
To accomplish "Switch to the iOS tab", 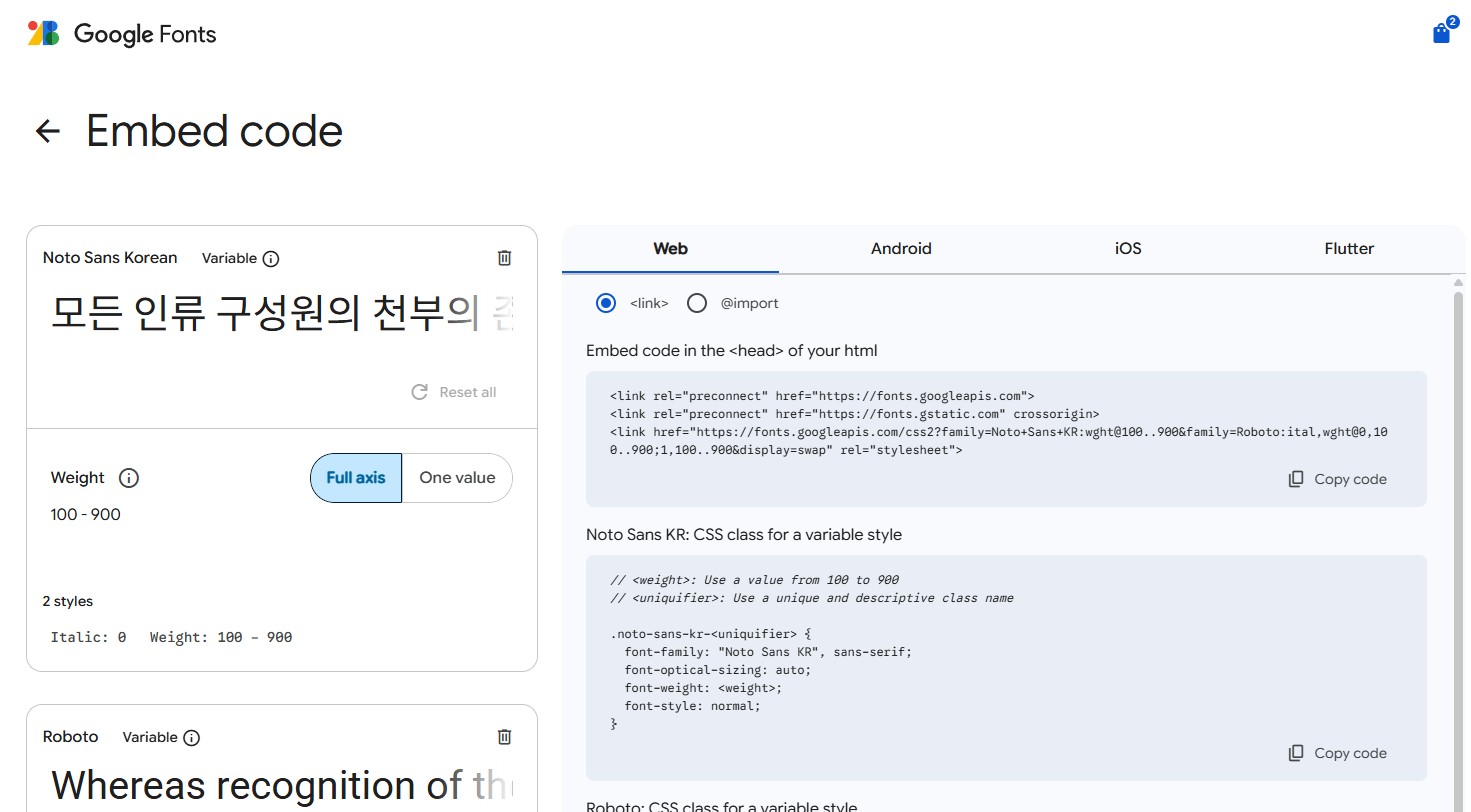I will [x=1128, y=249].
